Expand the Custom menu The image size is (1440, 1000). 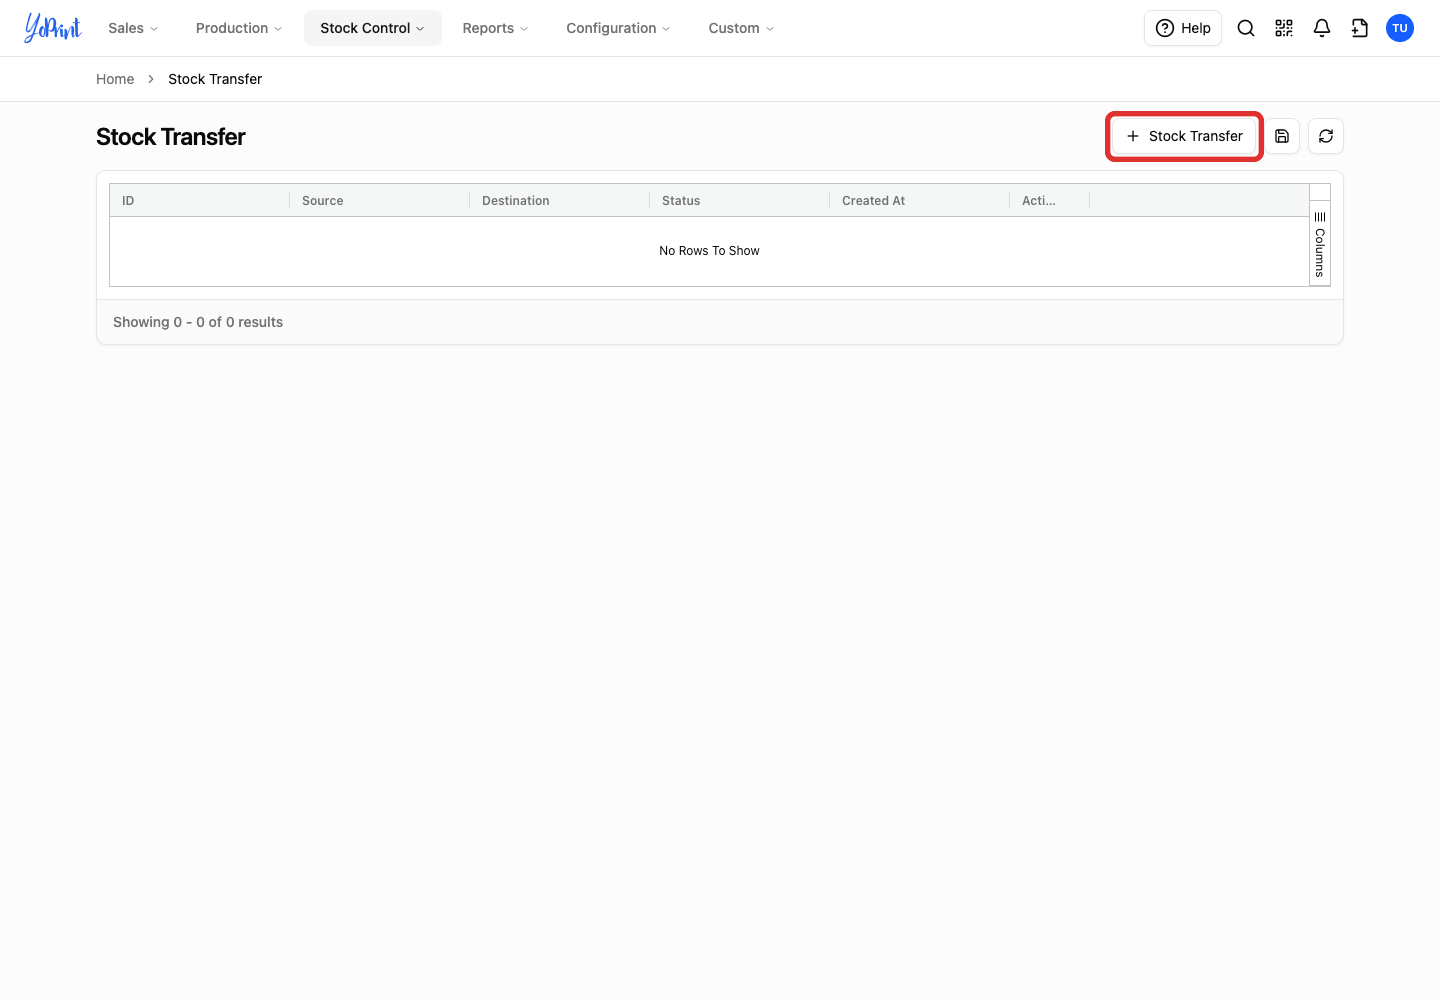click(741, 28)
